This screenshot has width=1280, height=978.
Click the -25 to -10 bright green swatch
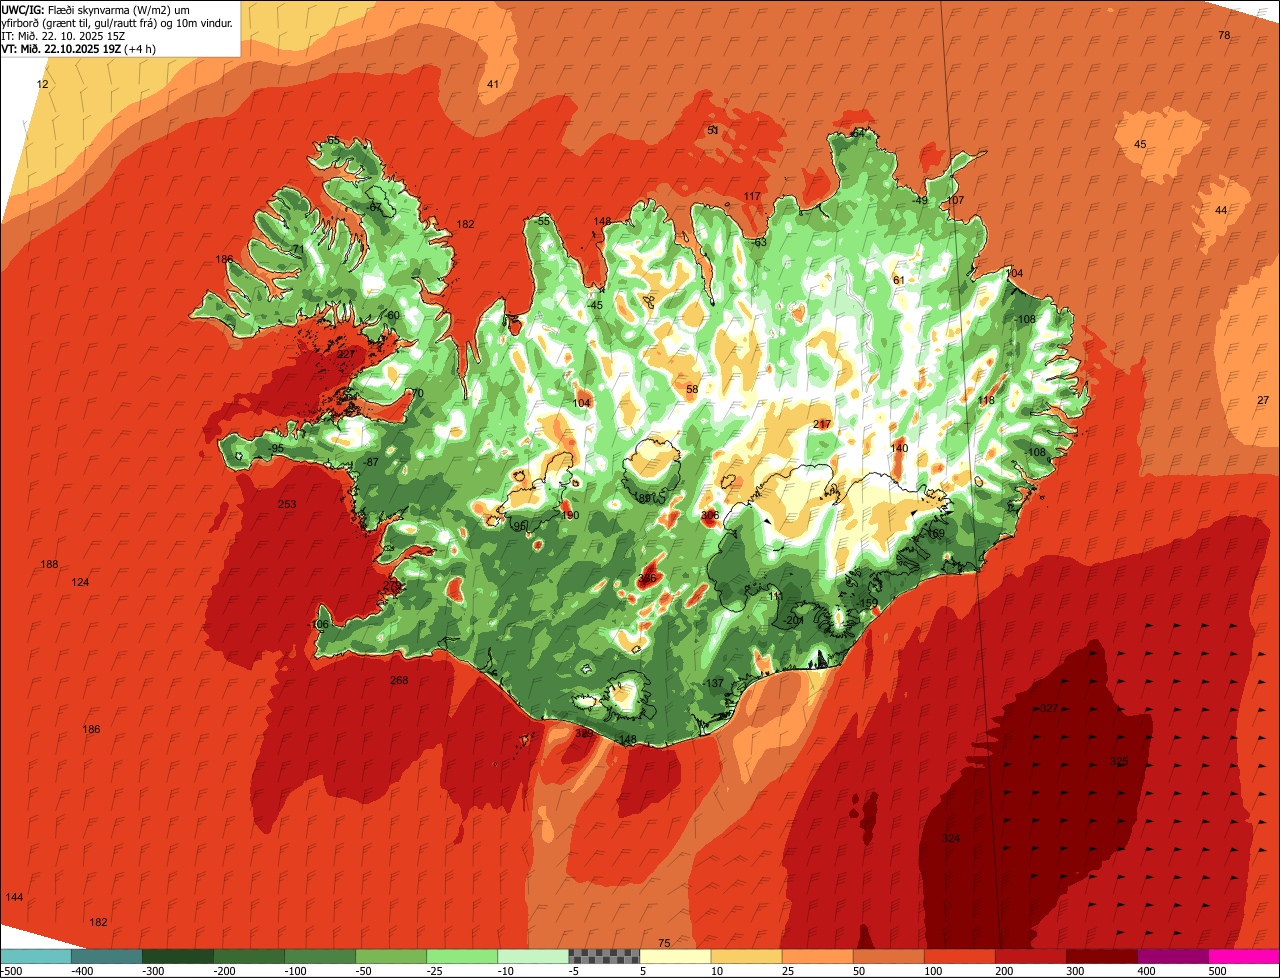pyautogui.click(x=461, y=956)
